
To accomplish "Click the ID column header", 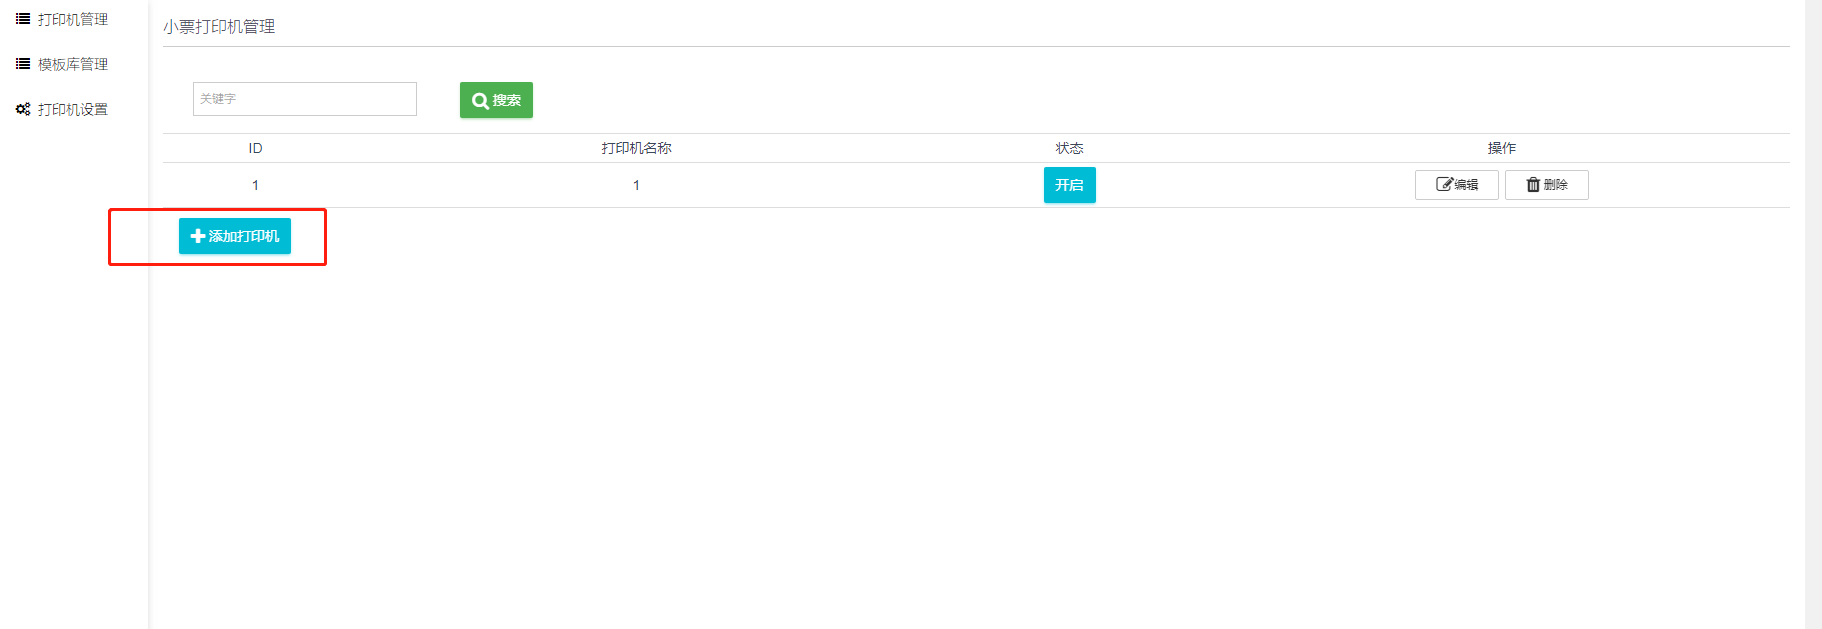I will 255,148.
